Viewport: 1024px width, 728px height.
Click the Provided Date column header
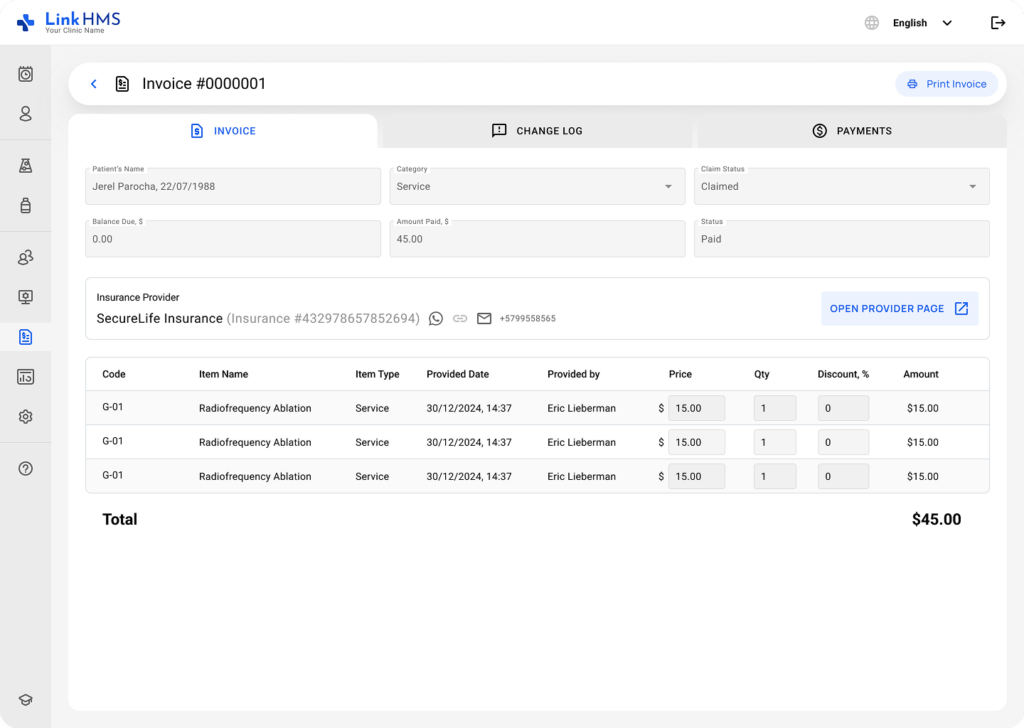coord(458,374)
